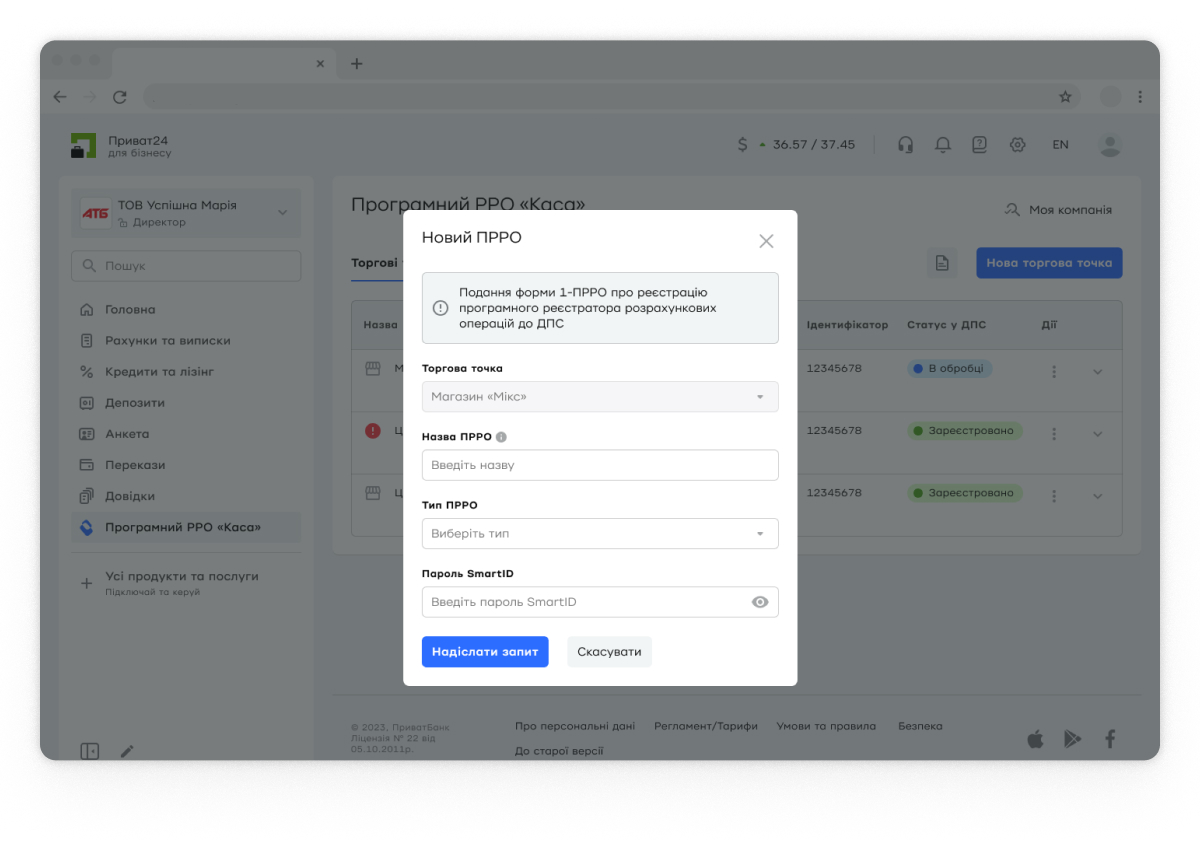Switch language to EN
Viewport: 1200px width, 860px height.
pos(1060,144)
